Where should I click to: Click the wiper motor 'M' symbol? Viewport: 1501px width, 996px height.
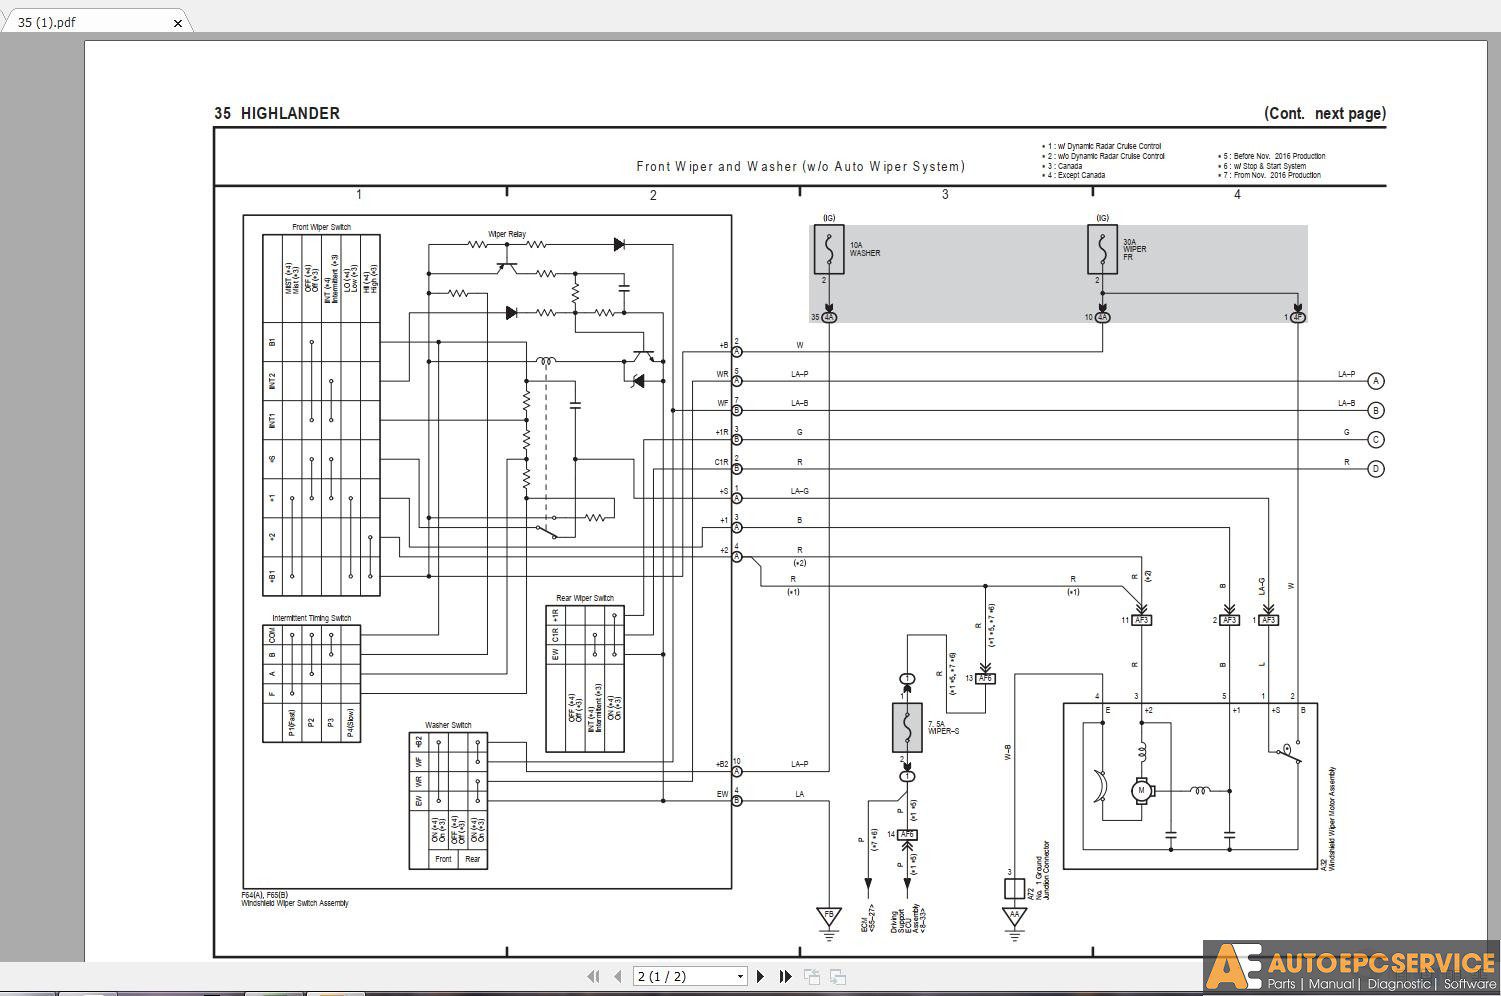click(1141, 791)
